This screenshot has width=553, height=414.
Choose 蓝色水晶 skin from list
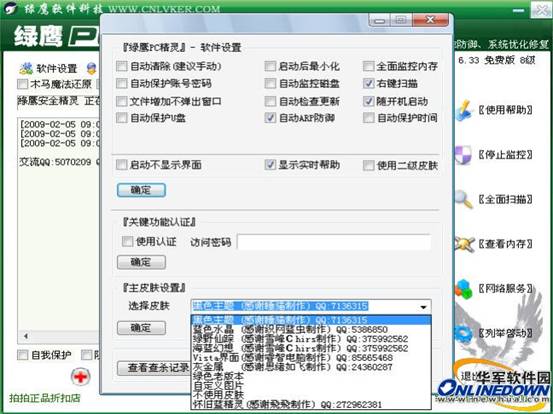point(311,329)
